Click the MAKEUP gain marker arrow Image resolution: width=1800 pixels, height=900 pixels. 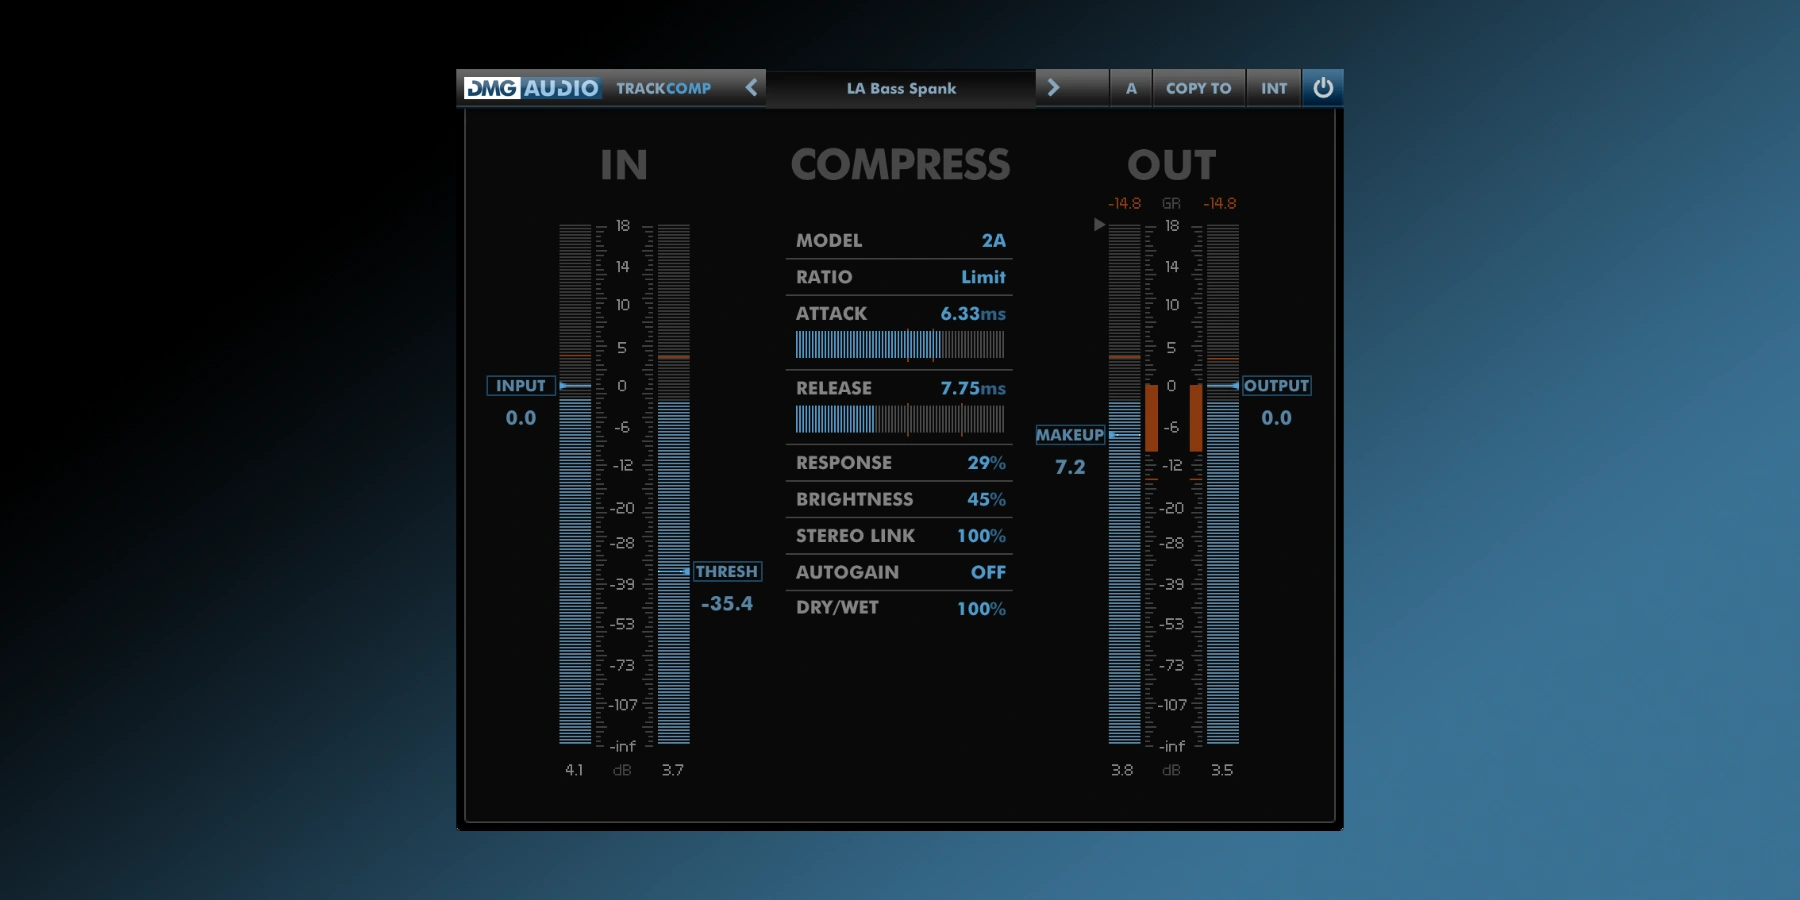click(1111, 435)
